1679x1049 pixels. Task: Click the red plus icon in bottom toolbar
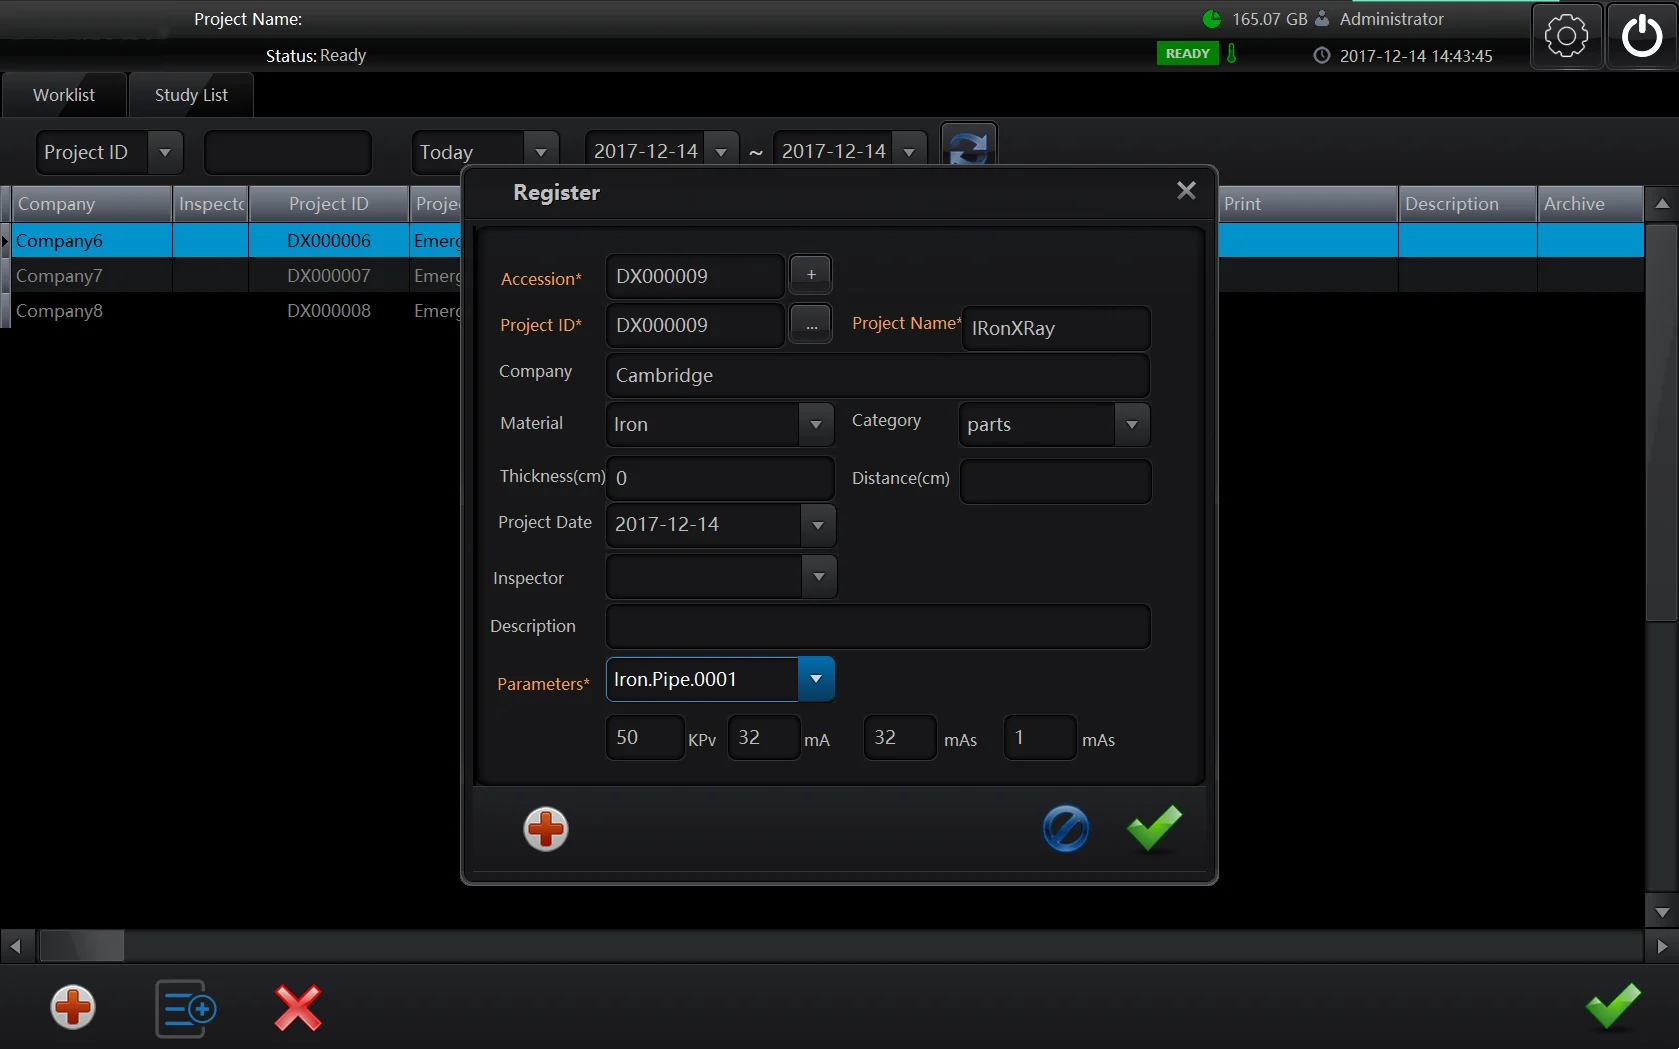(x=73, y=1007)
